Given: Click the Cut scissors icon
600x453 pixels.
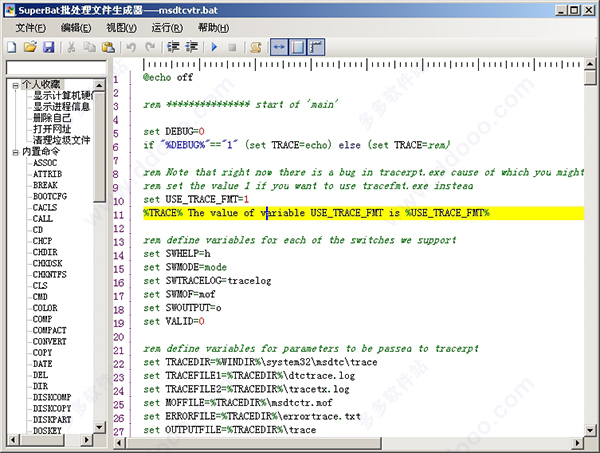Looking at the screenshot, I should point(71,47).
